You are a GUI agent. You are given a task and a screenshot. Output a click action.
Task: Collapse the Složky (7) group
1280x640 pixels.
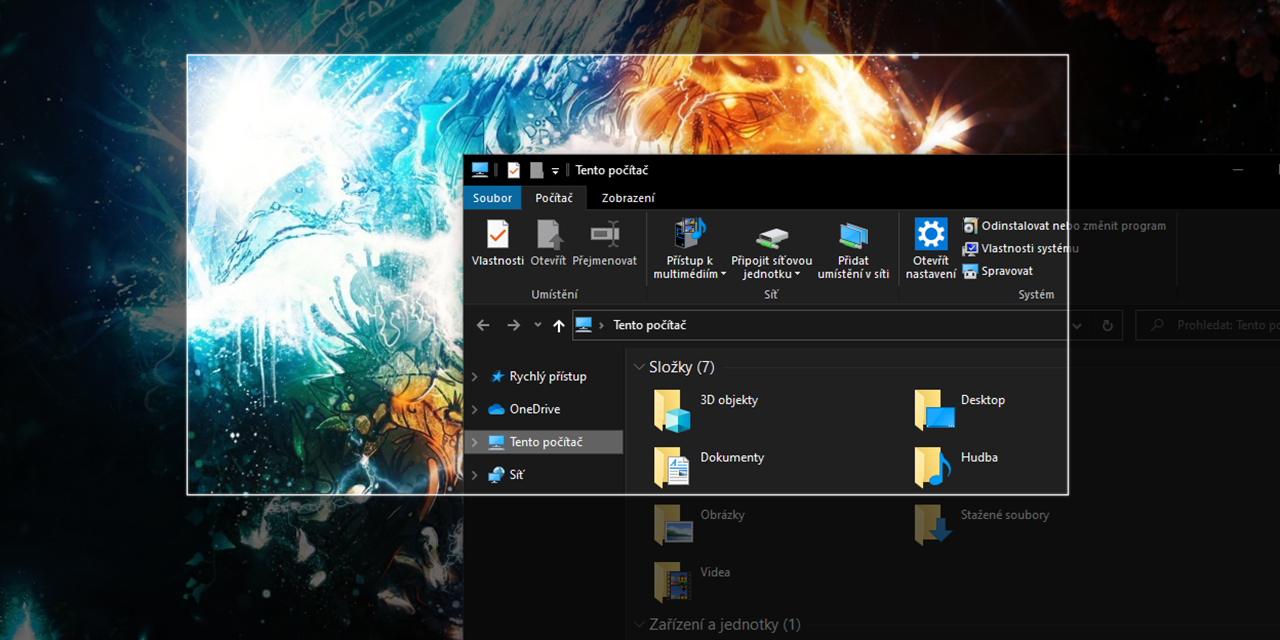click(640, 367)
